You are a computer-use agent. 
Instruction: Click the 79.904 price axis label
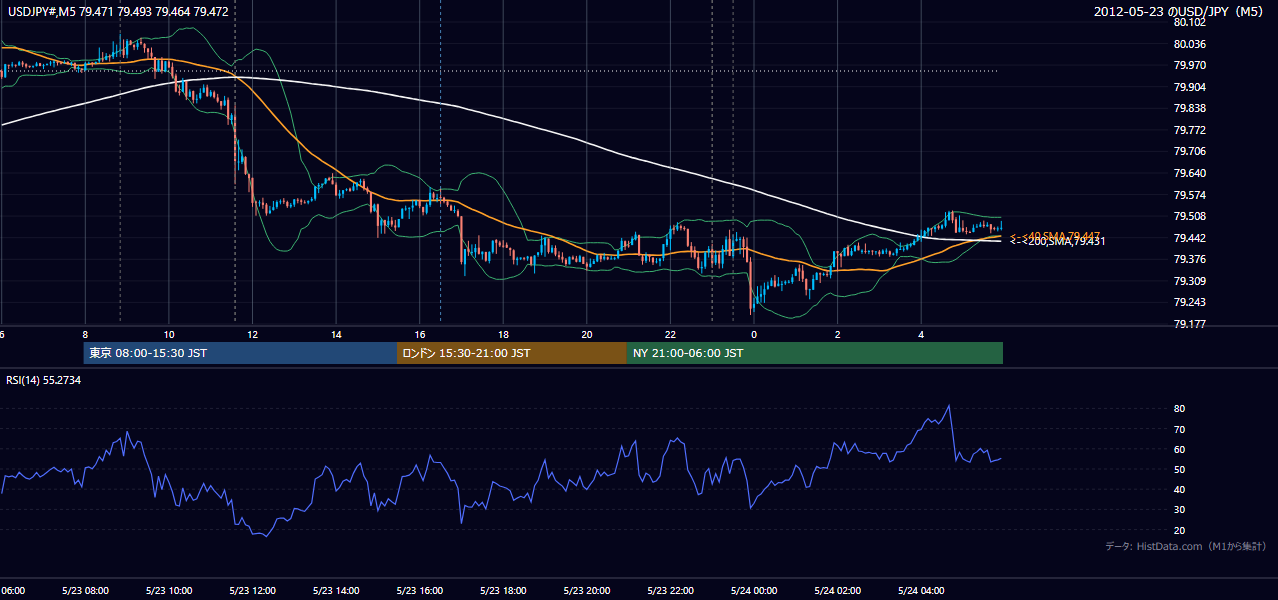(x=1188, y=87)
